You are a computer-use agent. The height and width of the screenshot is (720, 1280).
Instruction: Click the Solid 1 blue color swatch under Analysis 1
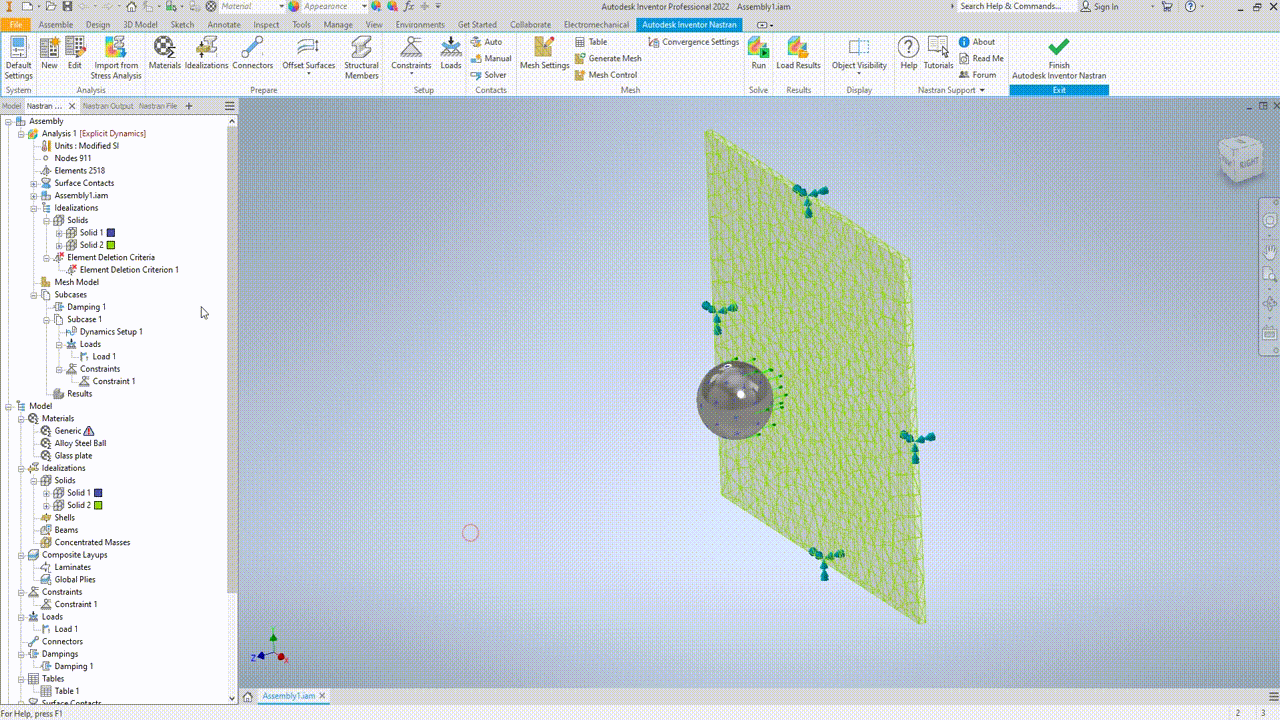pyautogui.click(x=111, y=233)
